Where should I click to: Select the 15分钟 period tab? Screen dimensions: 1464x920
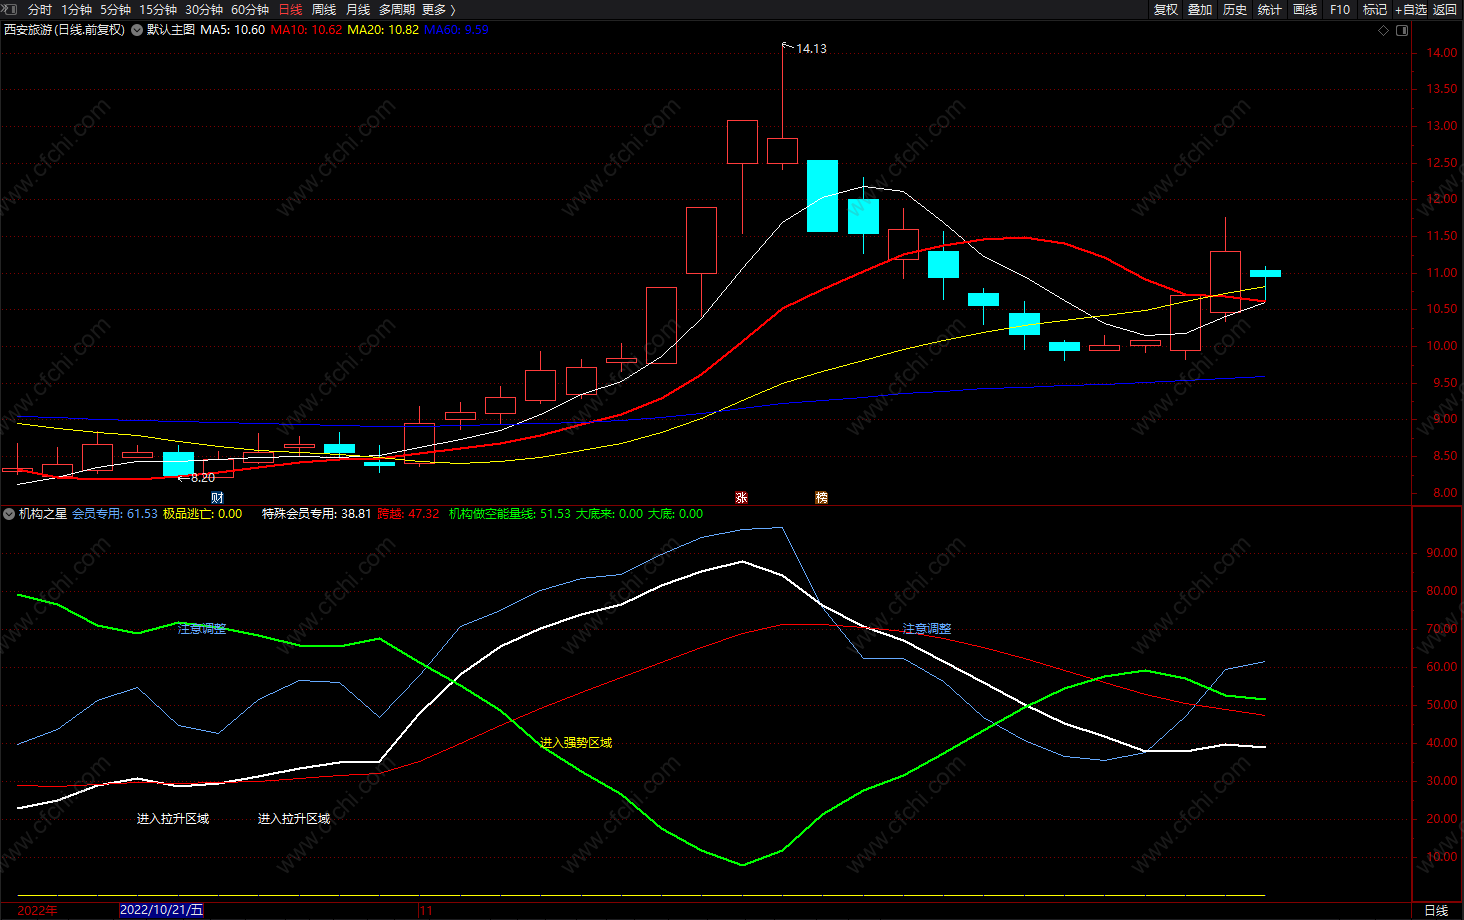pyautogui.click(x=158, y=9)
